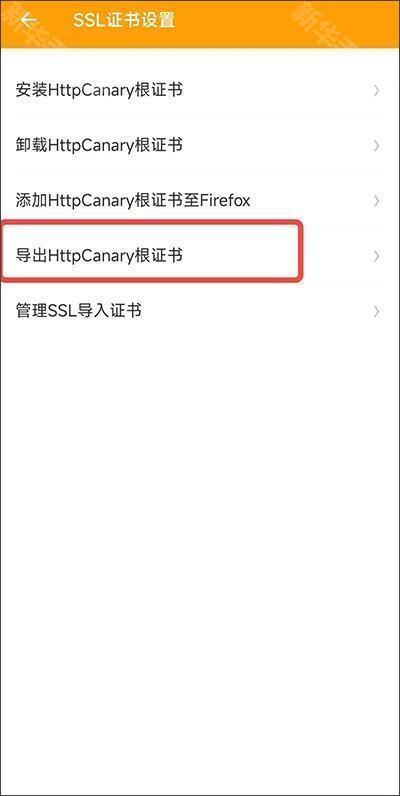400x796 pixels.
Task: Tap chevron beside 导出HttpCanary根证书
Action: 376,256
